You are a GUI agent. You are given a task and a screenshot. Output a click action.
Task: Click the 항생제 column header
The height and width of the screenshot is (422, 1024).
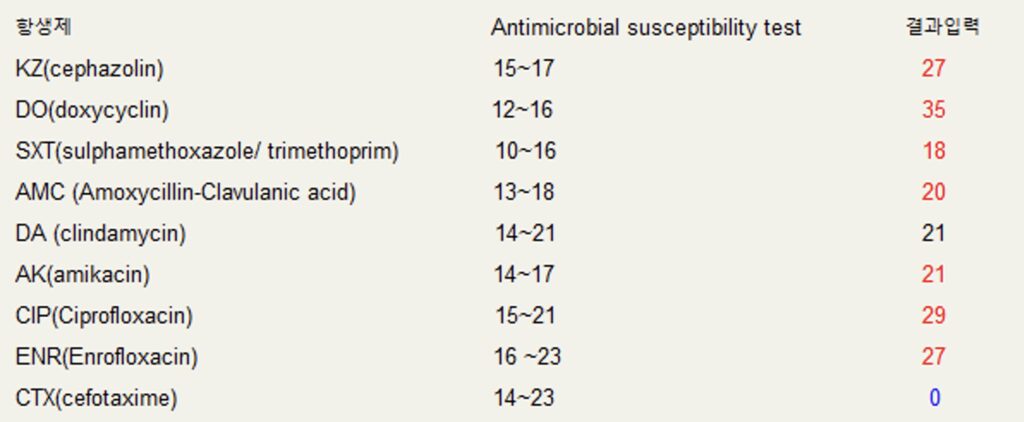coord(43,27)
